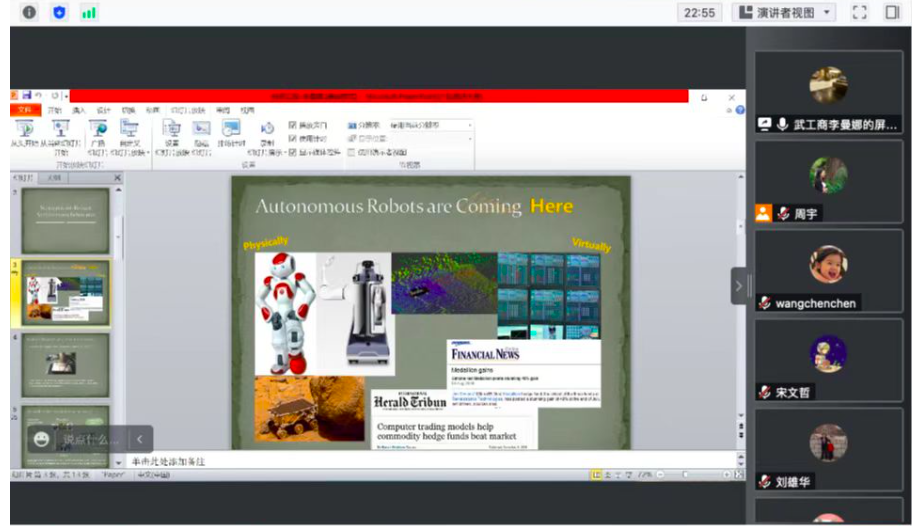Click the notes area placeholder text

[x=168, y=461]
